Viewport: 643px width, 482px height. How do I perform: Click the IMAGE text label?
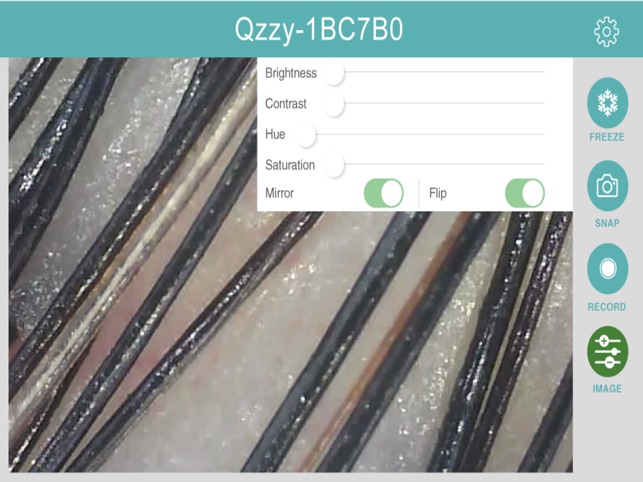pyautogui.click(x=607, y=388)
